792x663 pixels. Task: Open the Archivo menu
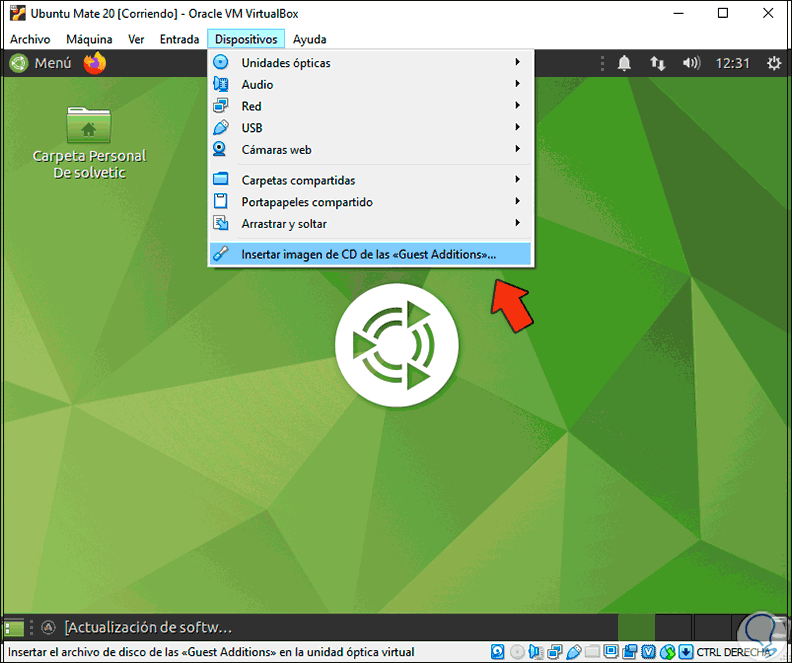(x=30, y=39)
